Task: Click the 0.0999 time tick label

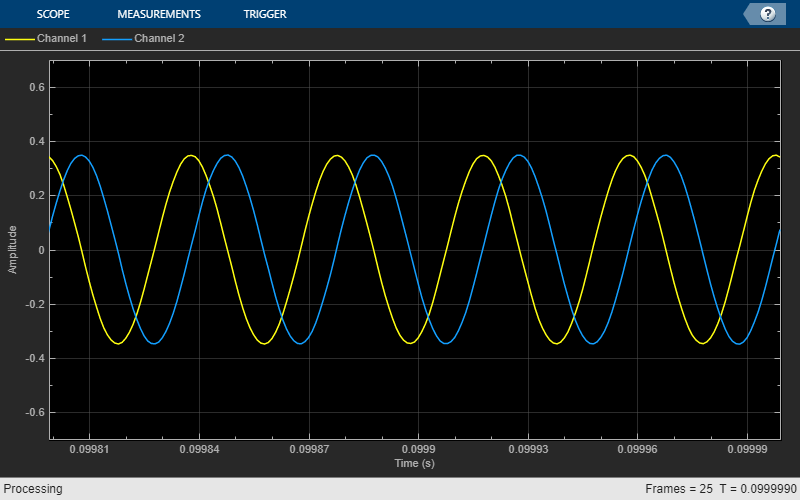Action: pos(418,449)
